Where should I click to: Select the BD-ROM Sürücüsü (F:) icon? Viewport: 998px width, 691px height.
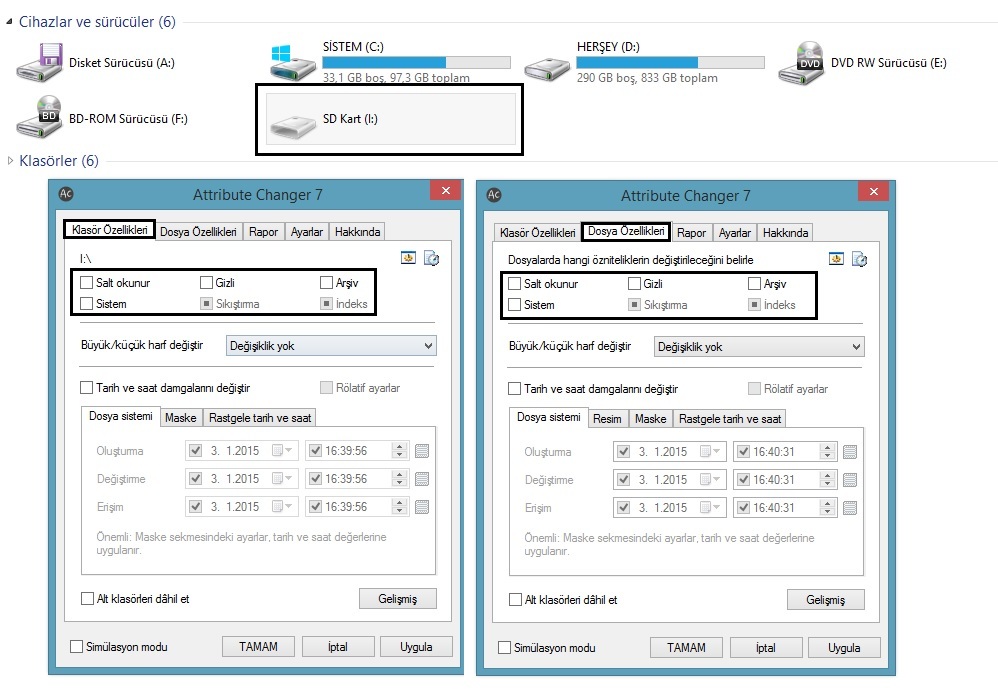click(39, 117)
